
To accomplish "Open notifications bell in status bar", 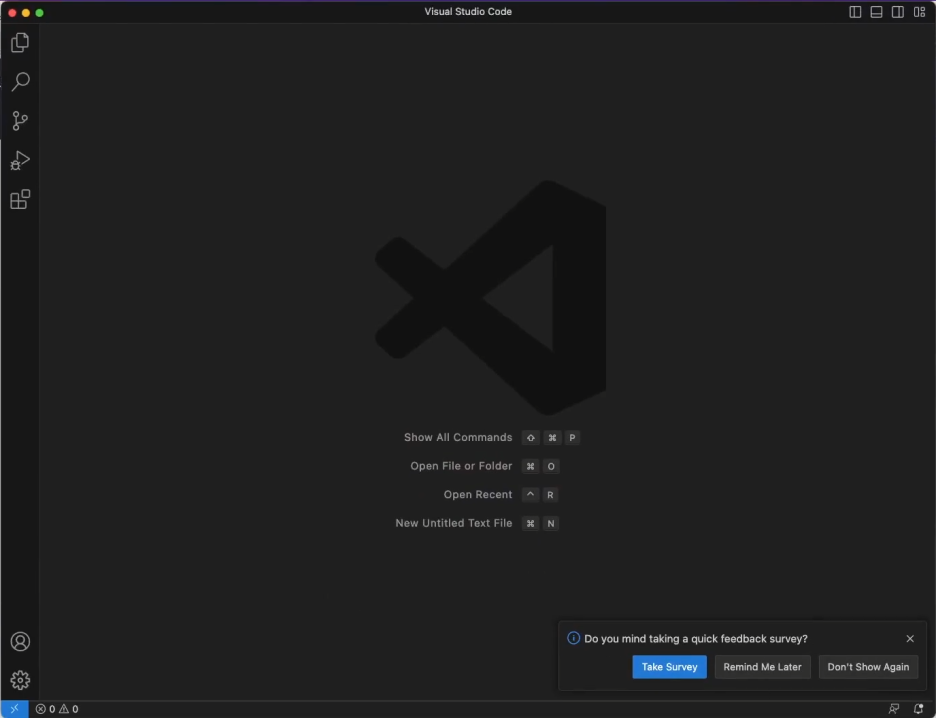I will 919,709.
